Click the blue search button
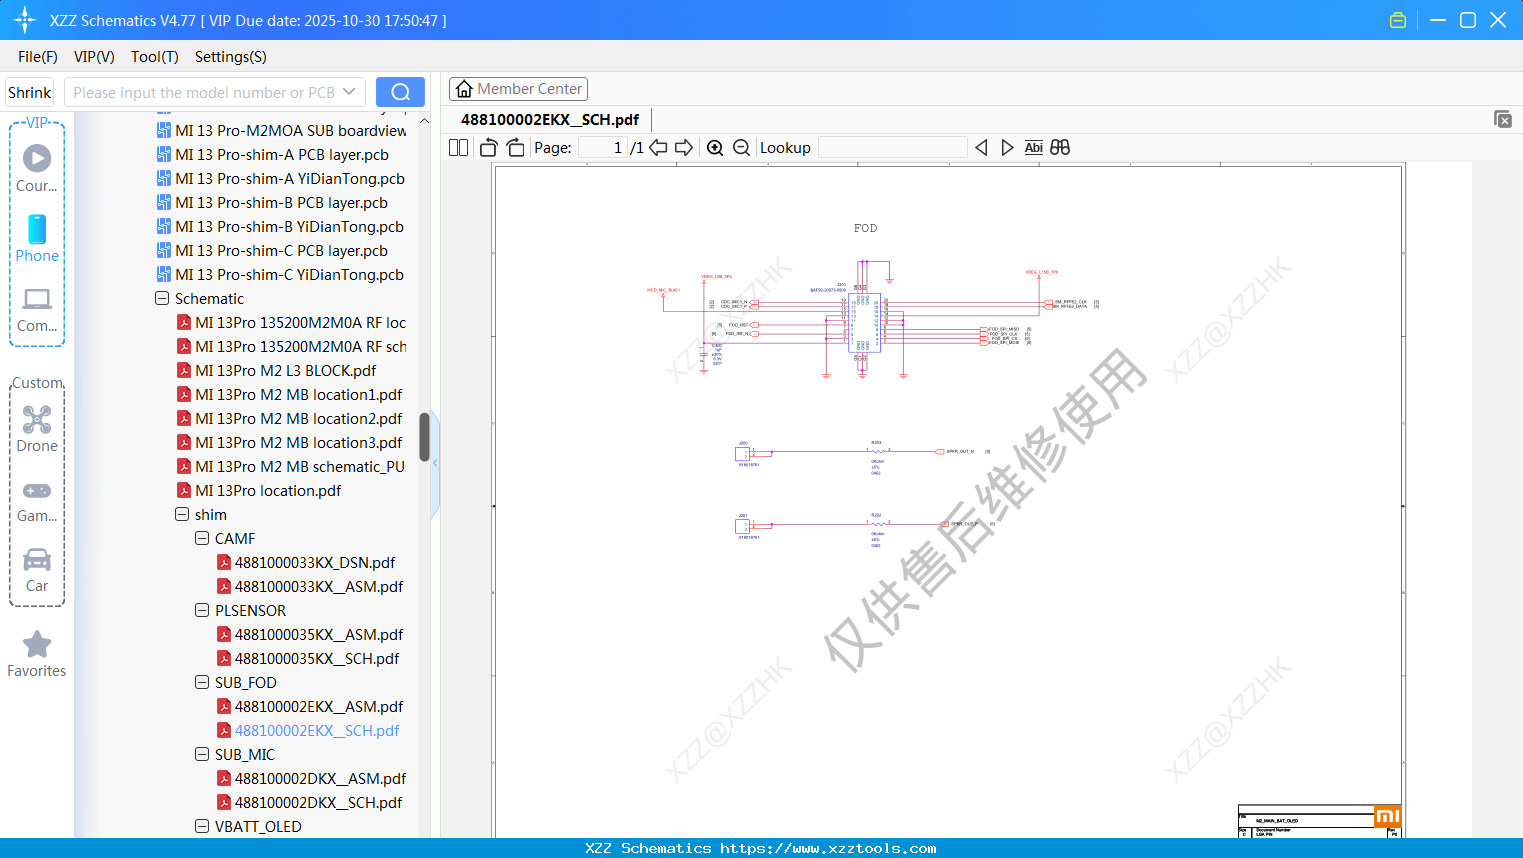 click(x=400, y=92)
